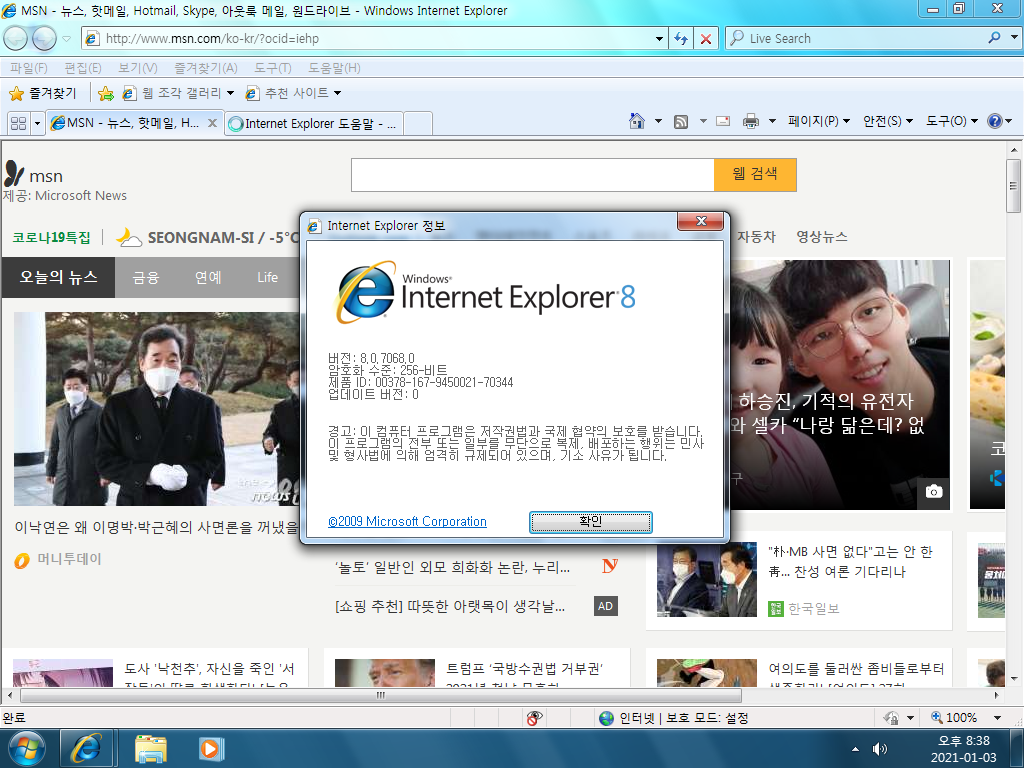This screenshot has height=768, width=1024.
Task: Close the Internet Explorer 정보 dialog
Action: [x=701, y=221]
